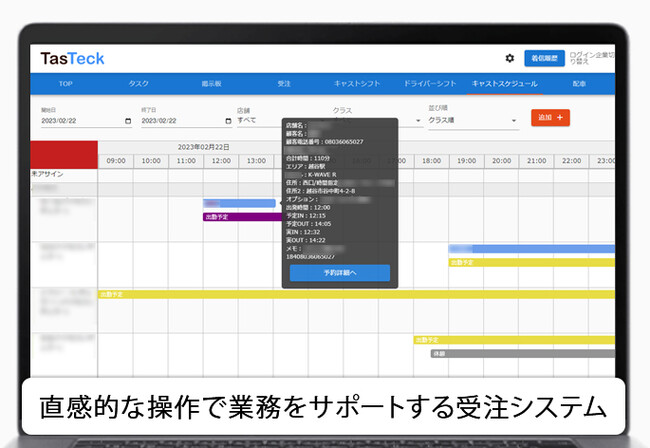Viewport: 650px width, 448px height.
Task: Open the settings gear icon
Action: (x=509, y=59)
